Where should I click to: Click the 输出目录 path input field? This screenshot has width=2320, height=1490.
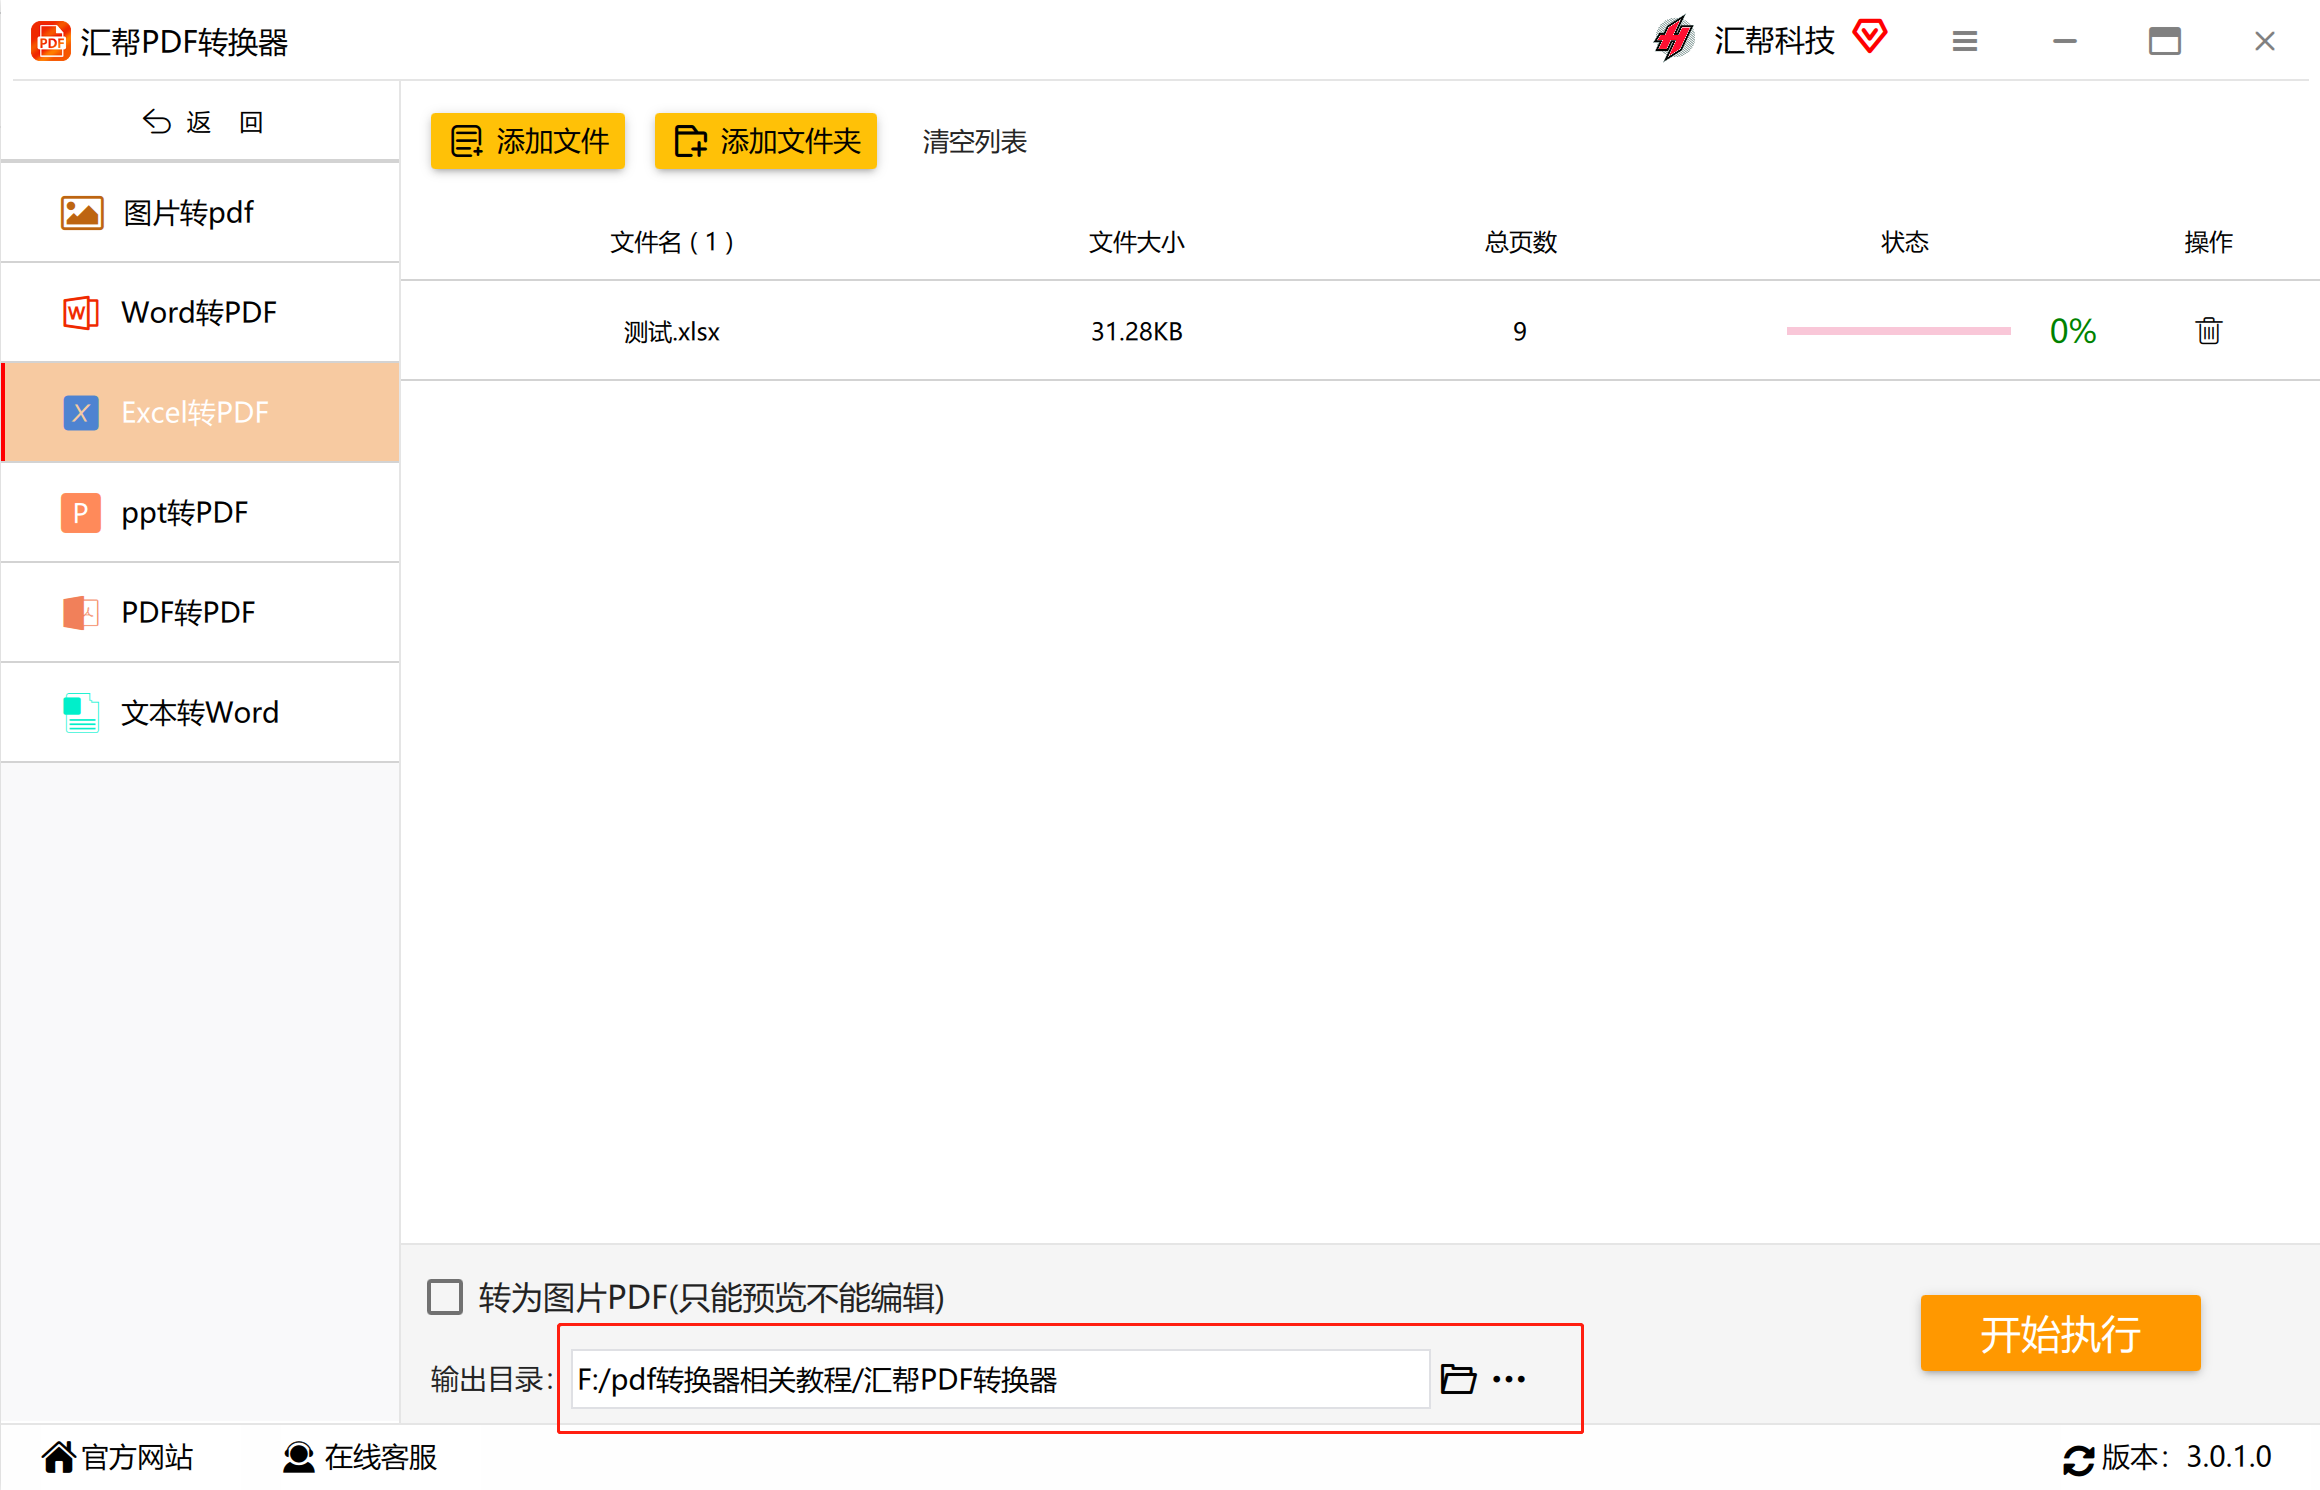[x=1000, y=1379]
